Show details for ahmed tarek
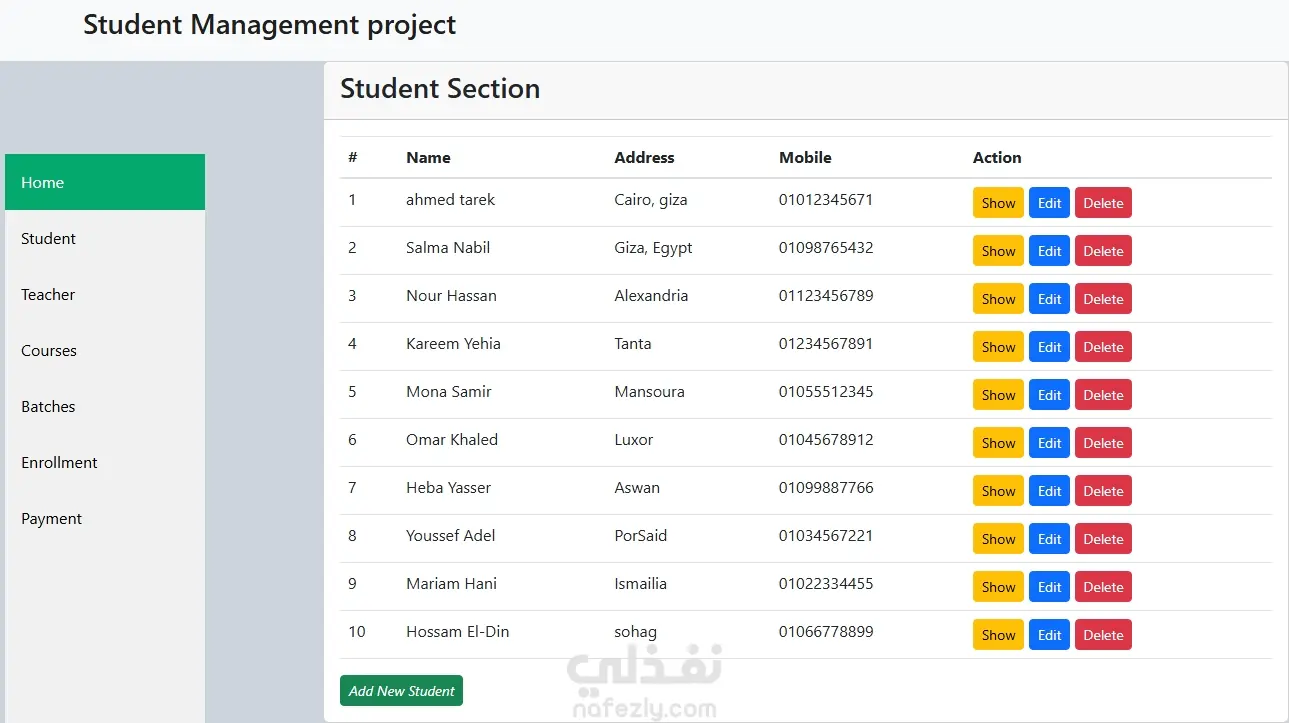This screenshot has height=723, width=1289. 998,203
